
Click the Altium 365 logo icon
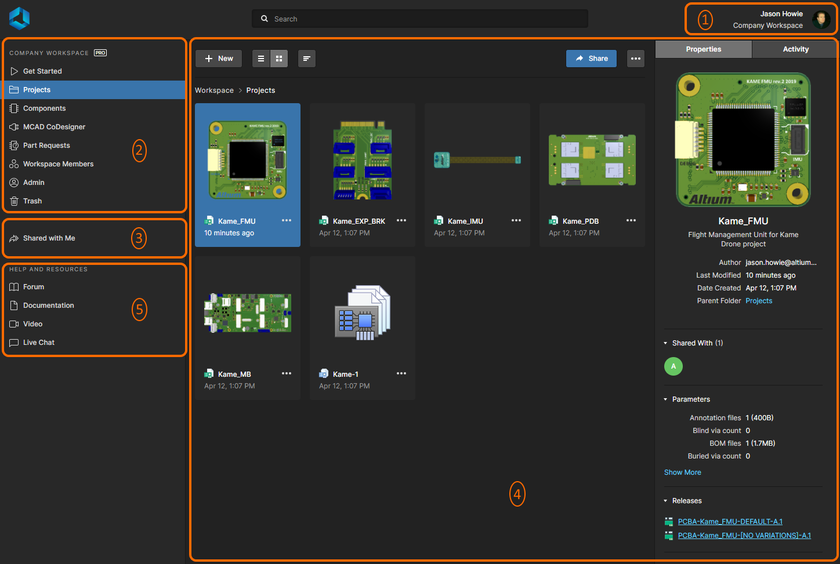(x=19, y=18)
